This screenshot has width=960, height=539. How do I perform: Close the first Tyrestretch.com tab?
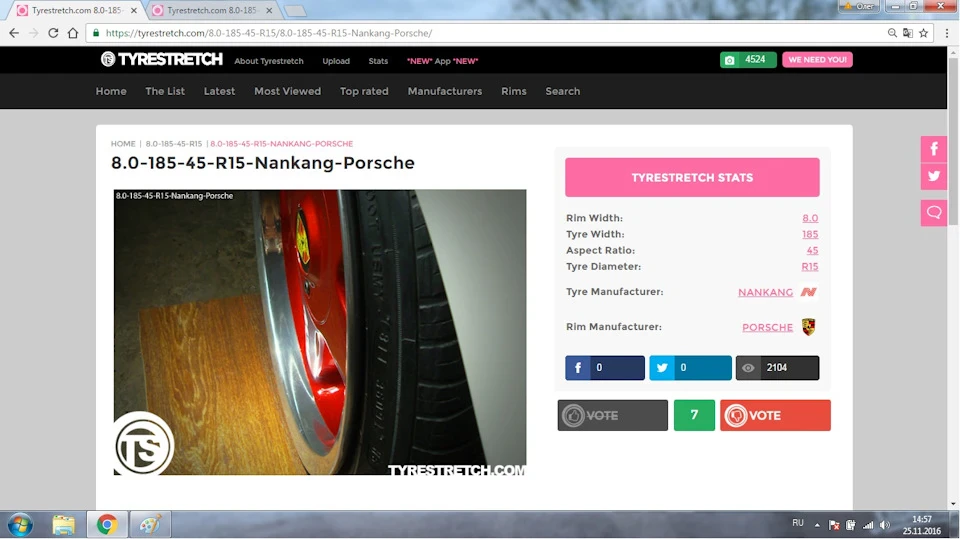tap(133, 10)
